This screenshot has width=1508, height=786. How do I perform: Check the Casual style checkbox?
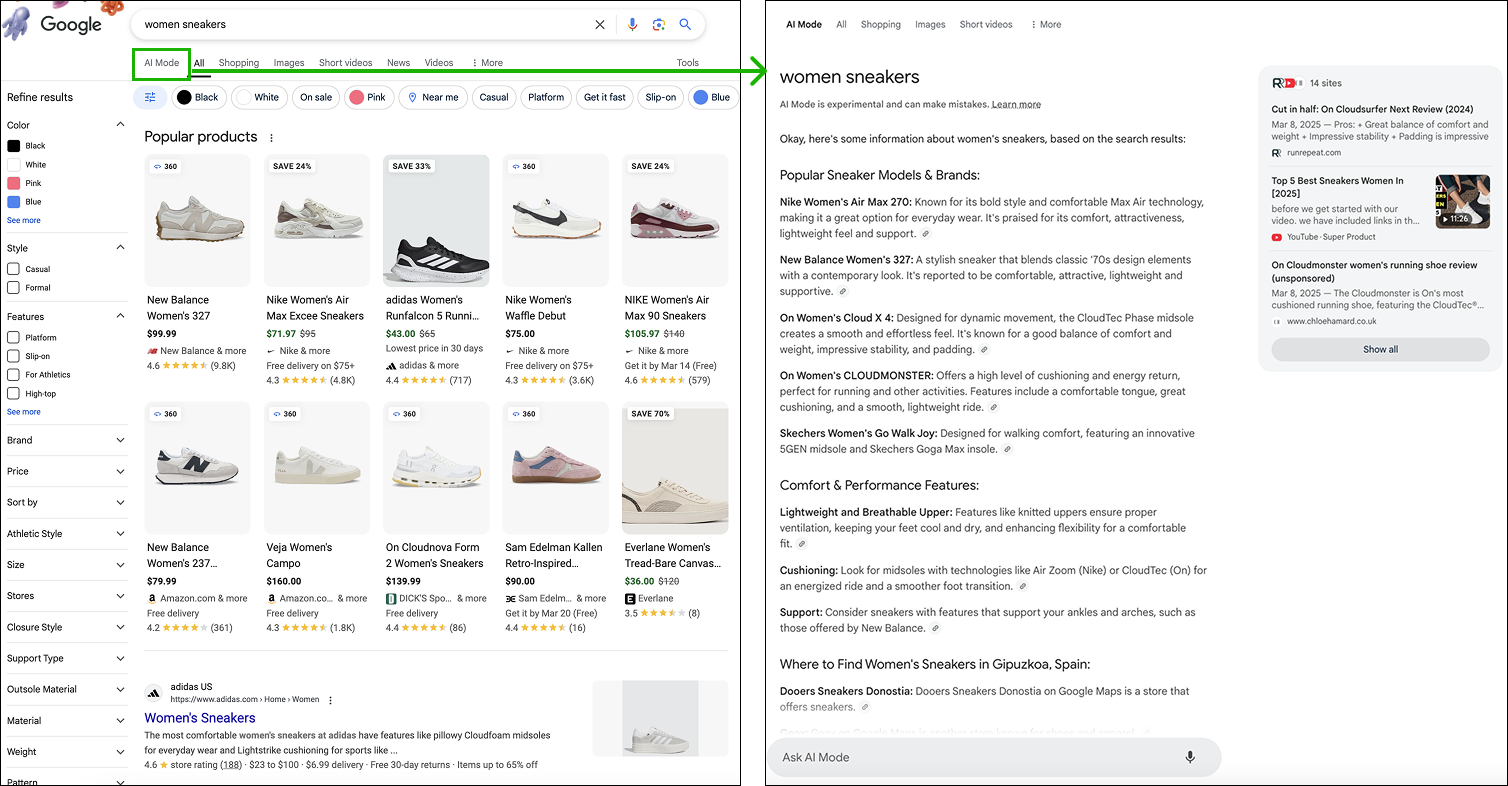(x=13, y=269)
